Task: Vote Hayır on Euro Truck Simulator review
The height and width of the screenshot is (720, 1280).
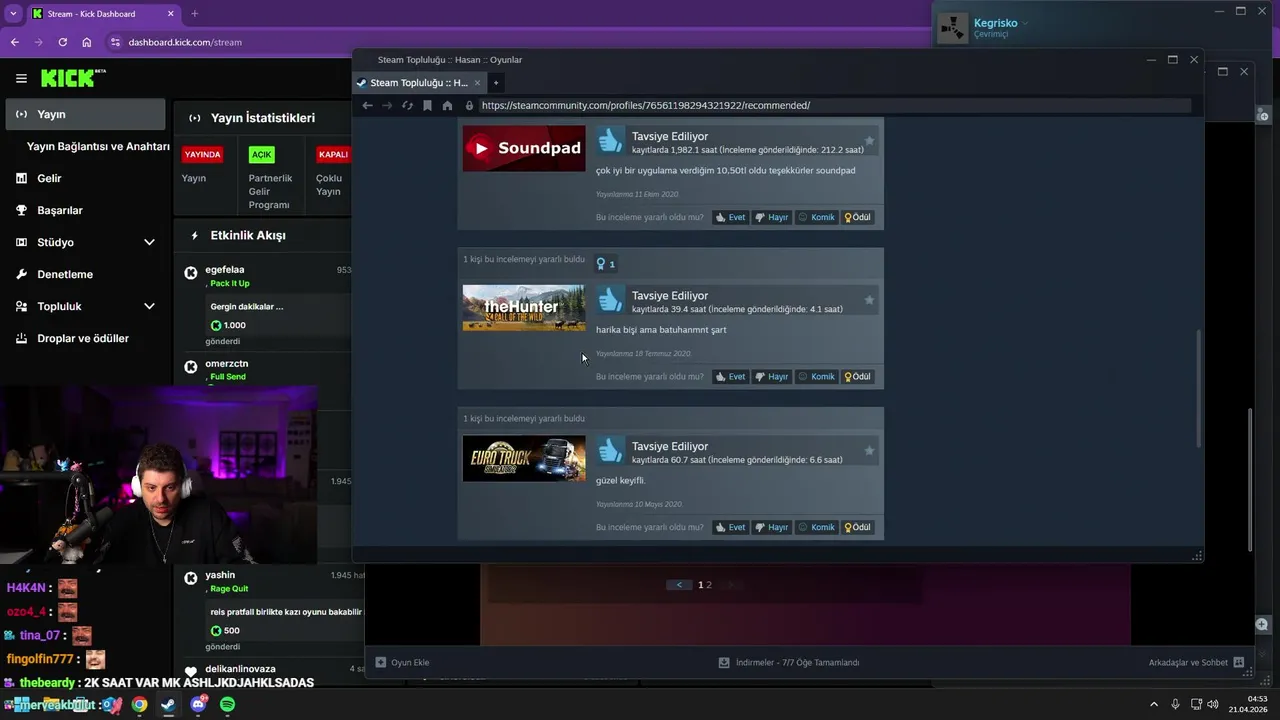Action: click(771, 527)
